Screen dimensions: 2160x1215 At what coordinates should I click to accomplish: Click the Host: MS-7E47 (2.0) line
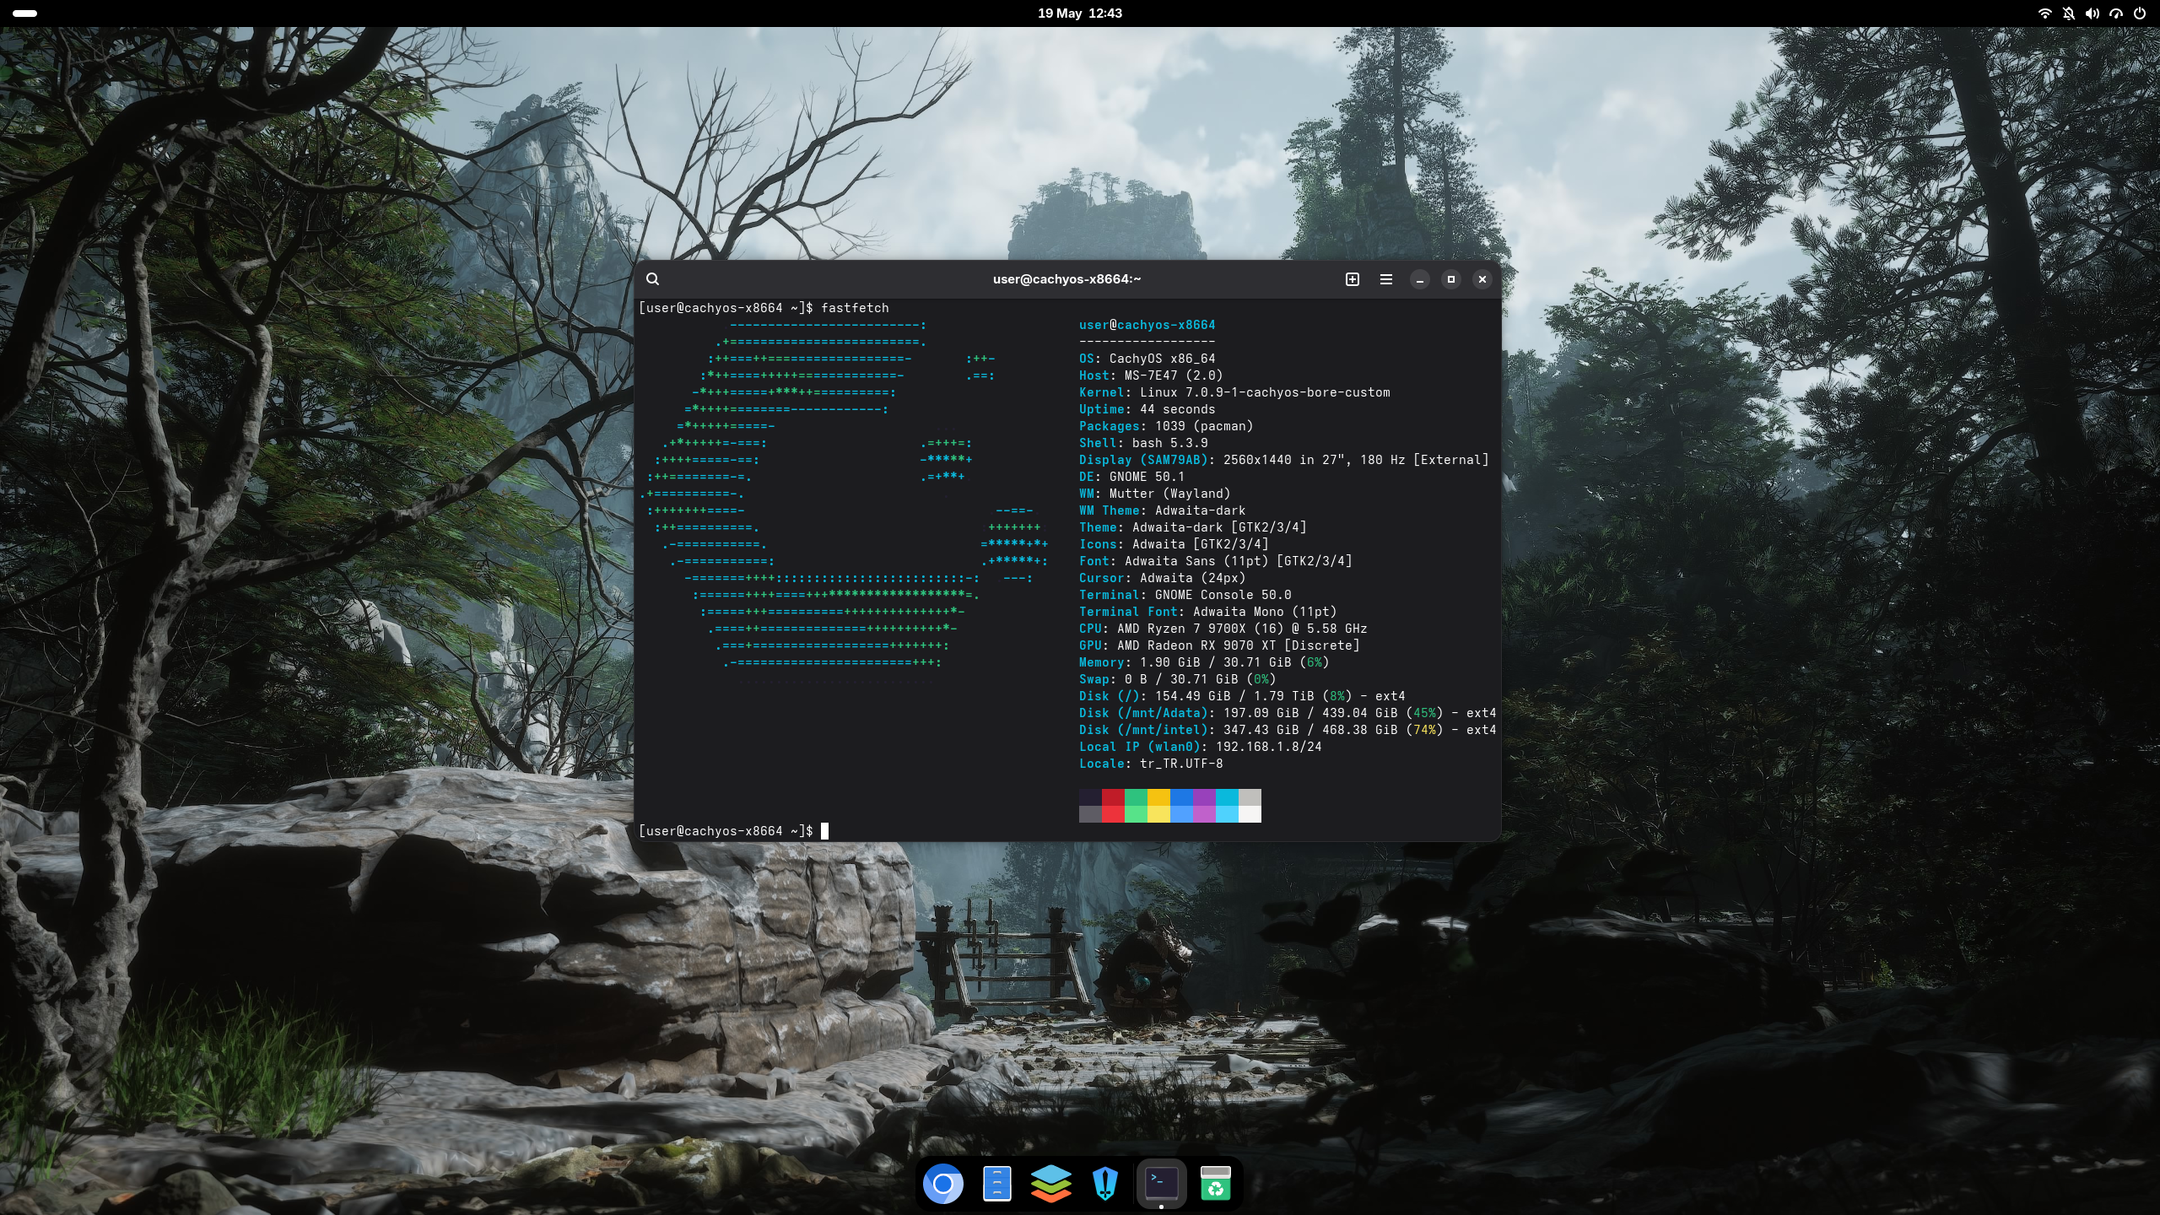(1151, 376)
